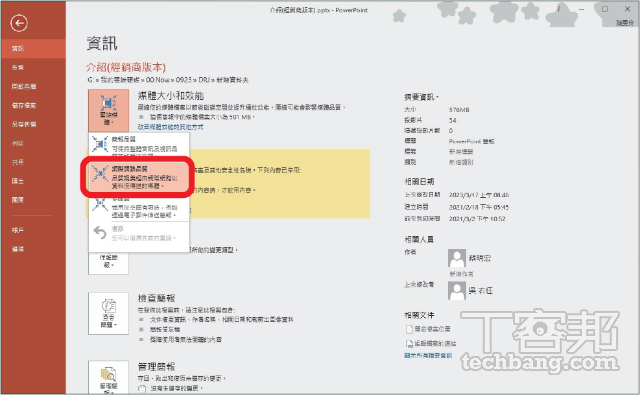
Task: Click the file path breadcrumb under the title
Action: coord(168,80)
